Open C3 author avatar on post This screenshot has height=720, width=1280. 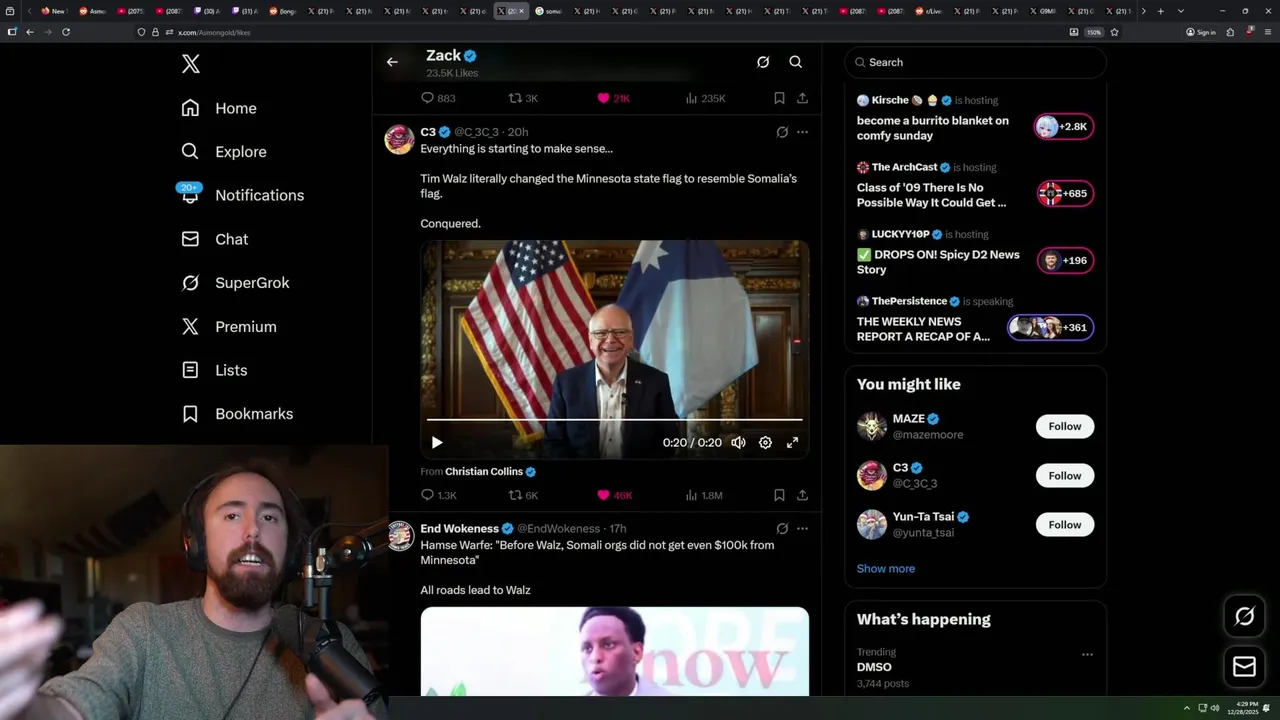[399, 140]
